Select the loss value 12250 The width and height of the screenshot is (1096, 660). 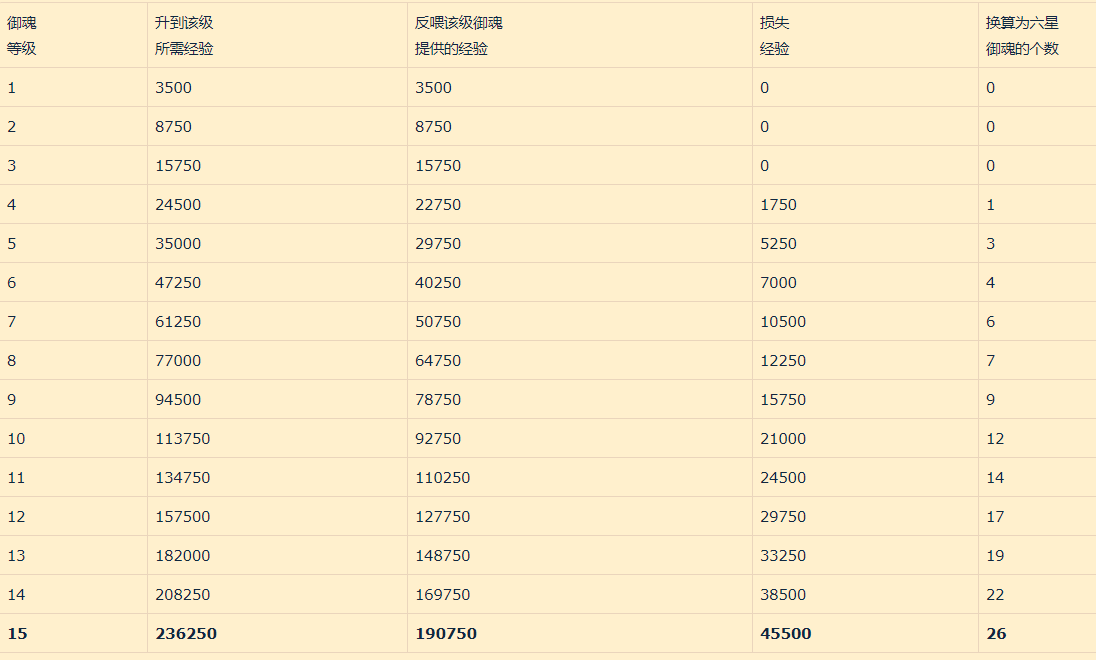pos(783,361)
